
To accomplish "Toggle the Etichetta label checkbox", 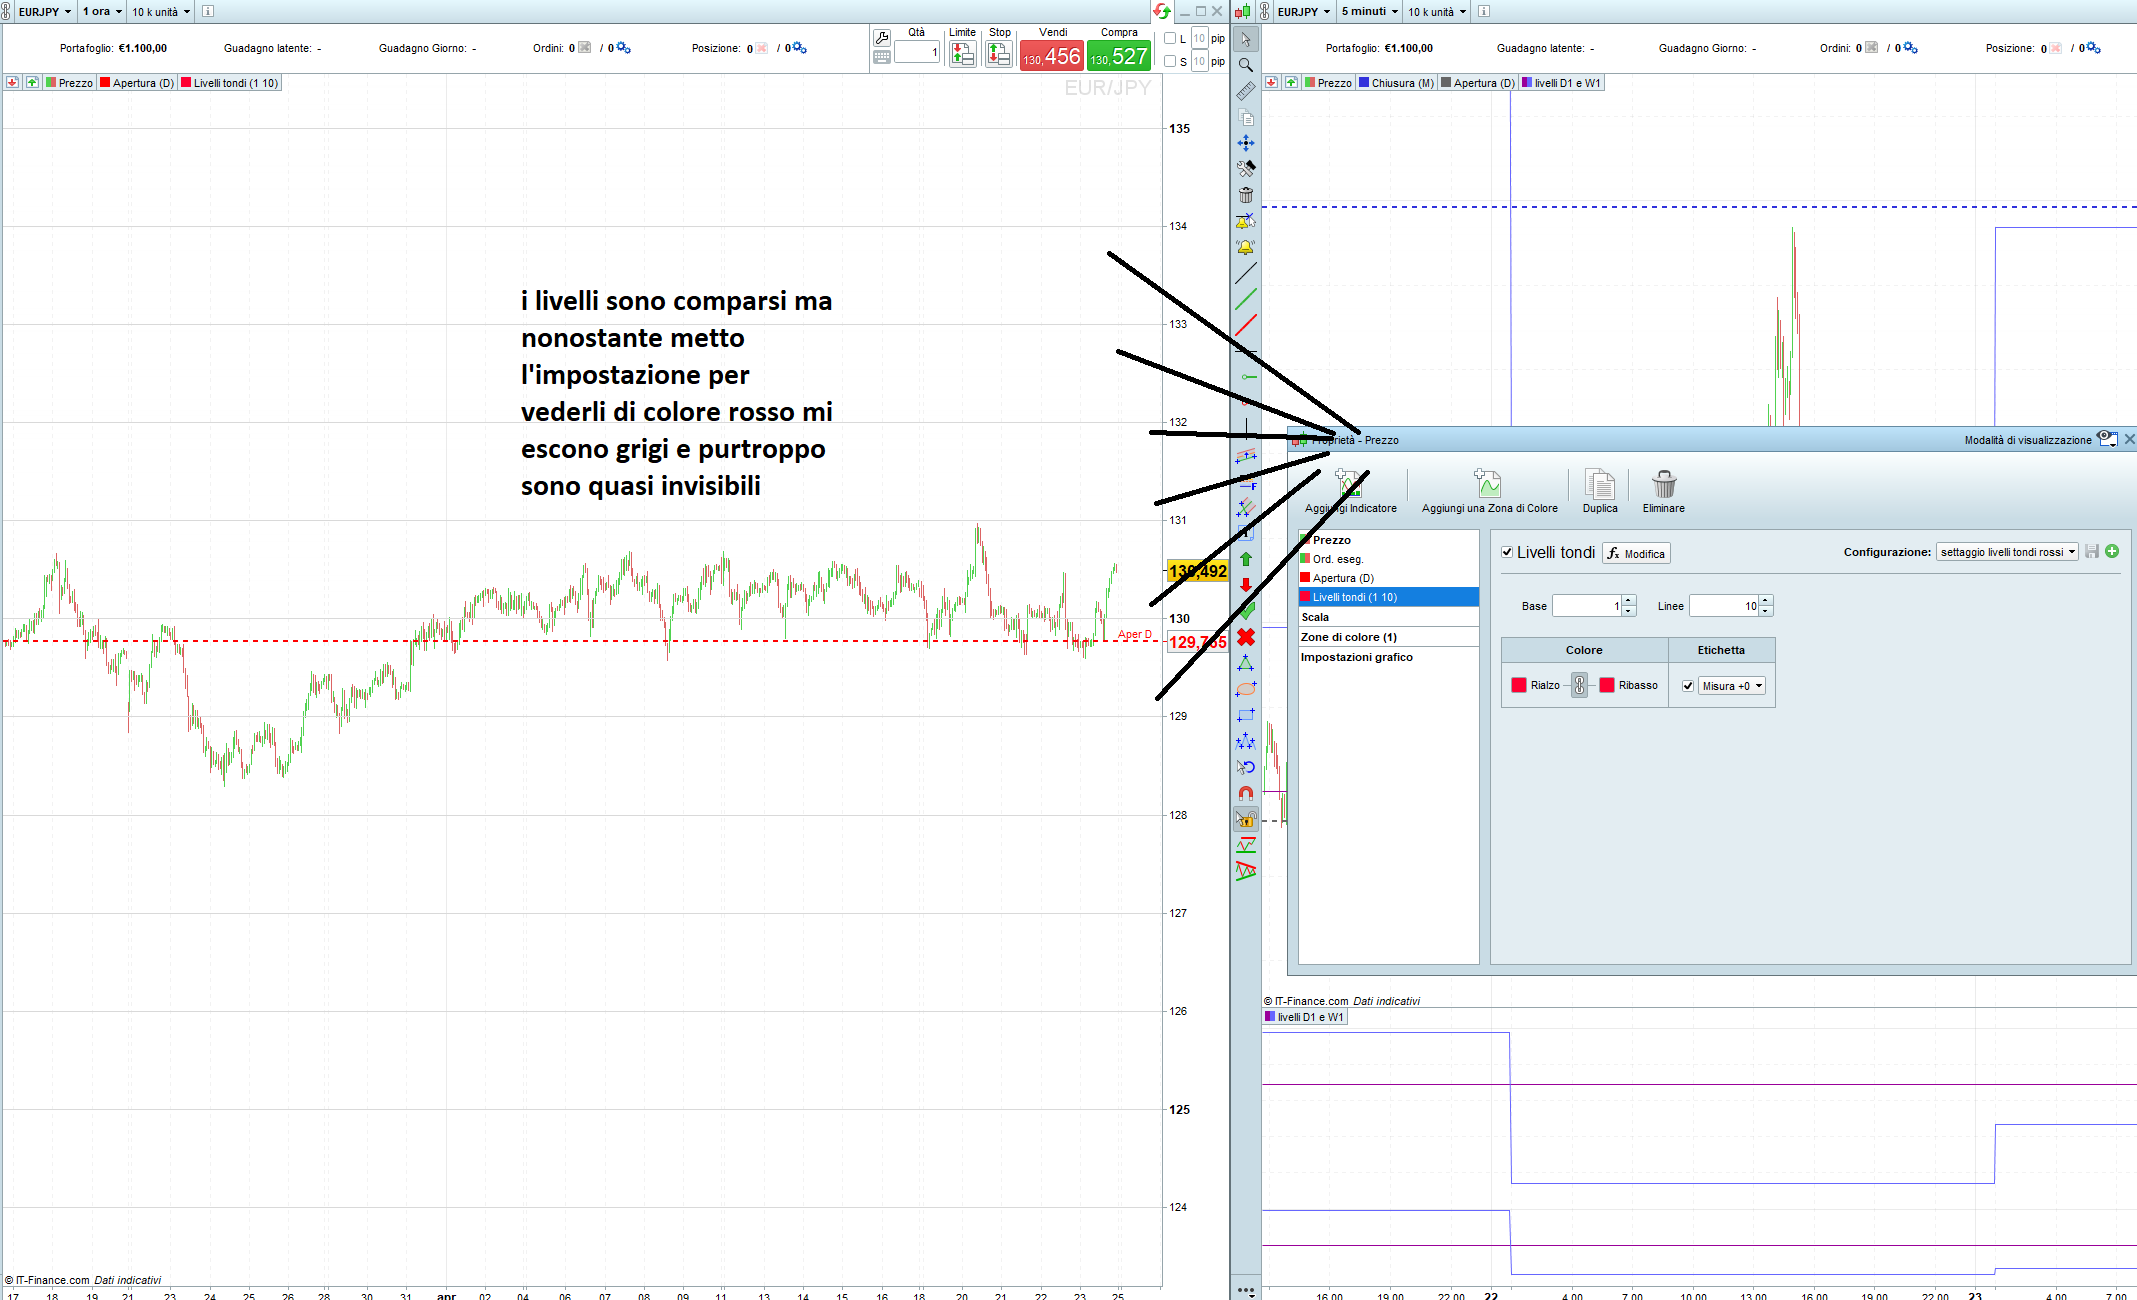I will (x=1688, y=686).
